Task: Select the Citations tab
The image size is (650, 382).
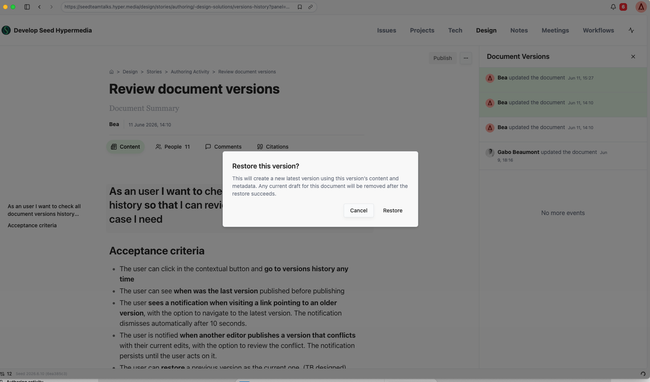Action: [x=272, y=147]
